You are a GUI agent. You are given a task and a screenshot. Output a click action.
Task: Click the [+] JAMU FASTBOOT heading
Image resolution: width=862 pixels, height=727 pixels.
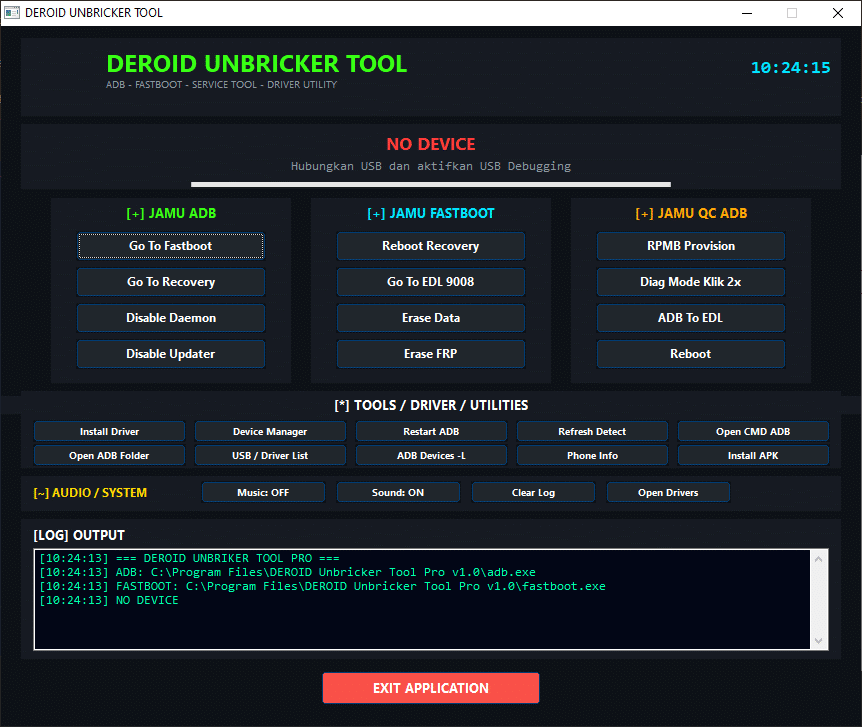[x=430, y=213]
